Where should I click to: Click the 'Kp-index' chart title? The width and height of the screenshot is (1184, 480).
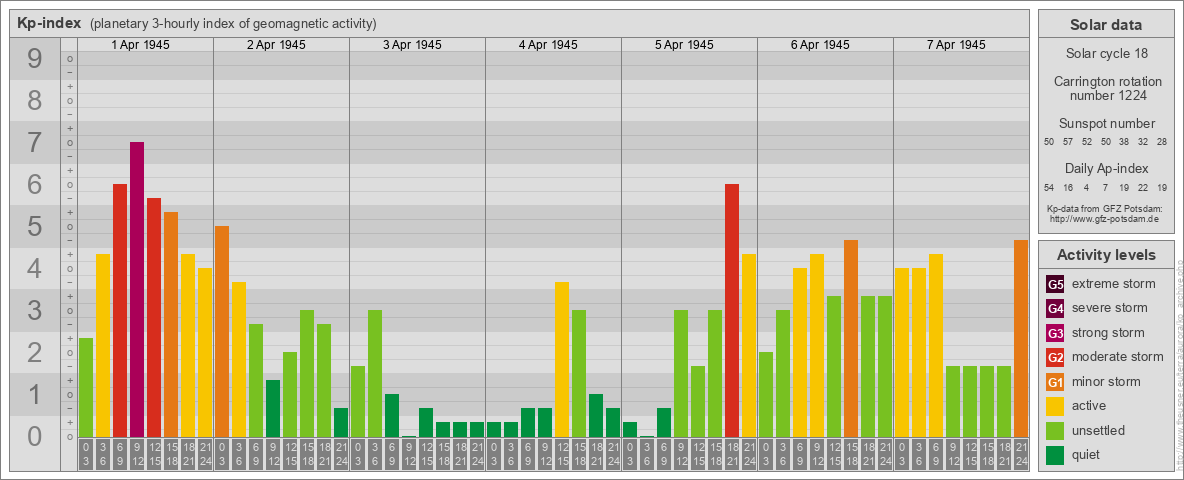coord(49,23)
